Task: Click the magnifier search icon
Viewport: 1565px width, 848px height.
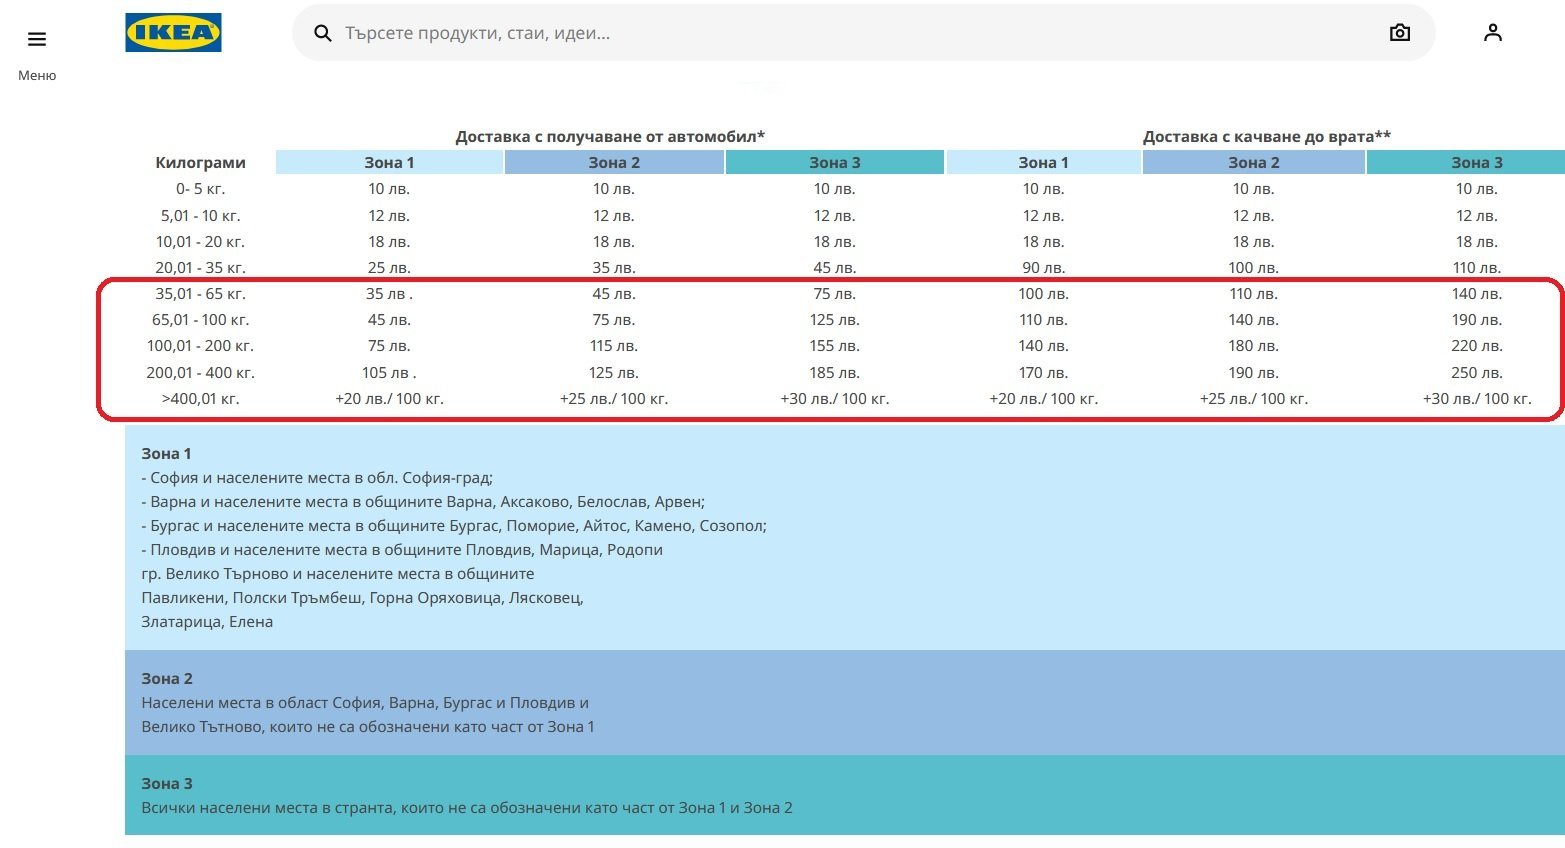Action: pos(322,33)
